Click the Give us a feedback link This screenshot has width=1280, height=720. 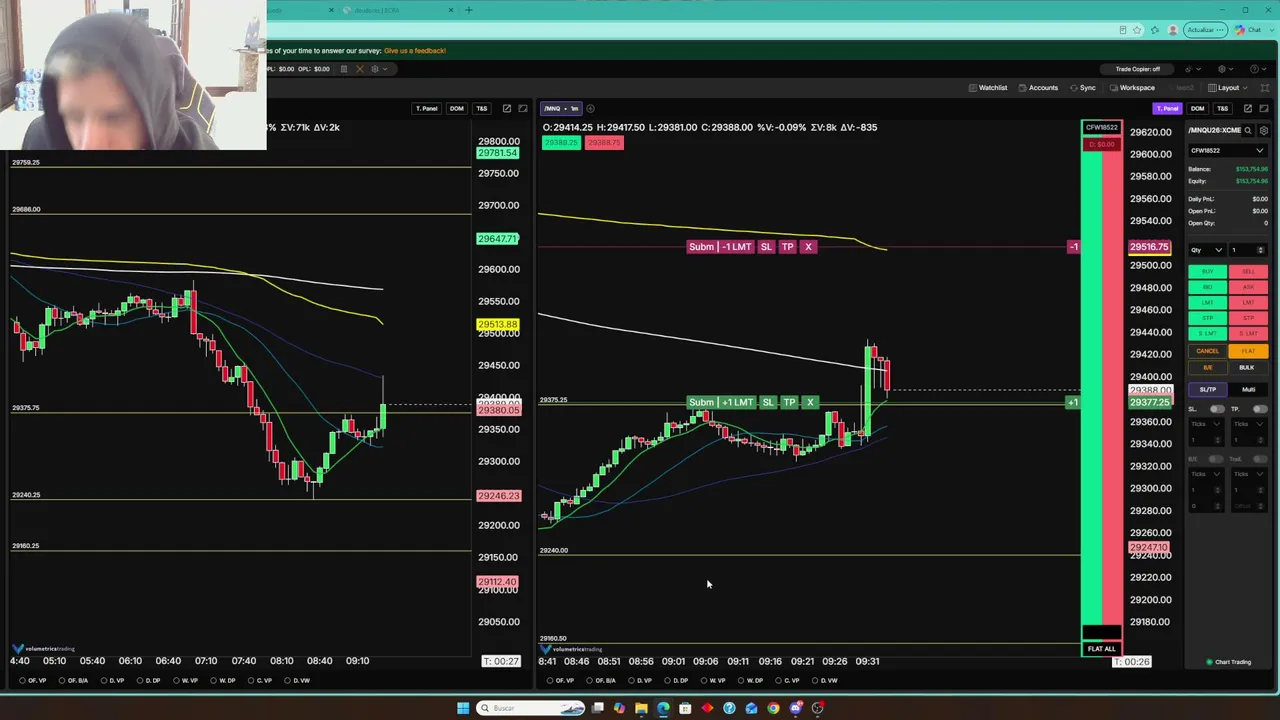click(x=415, y=50)
